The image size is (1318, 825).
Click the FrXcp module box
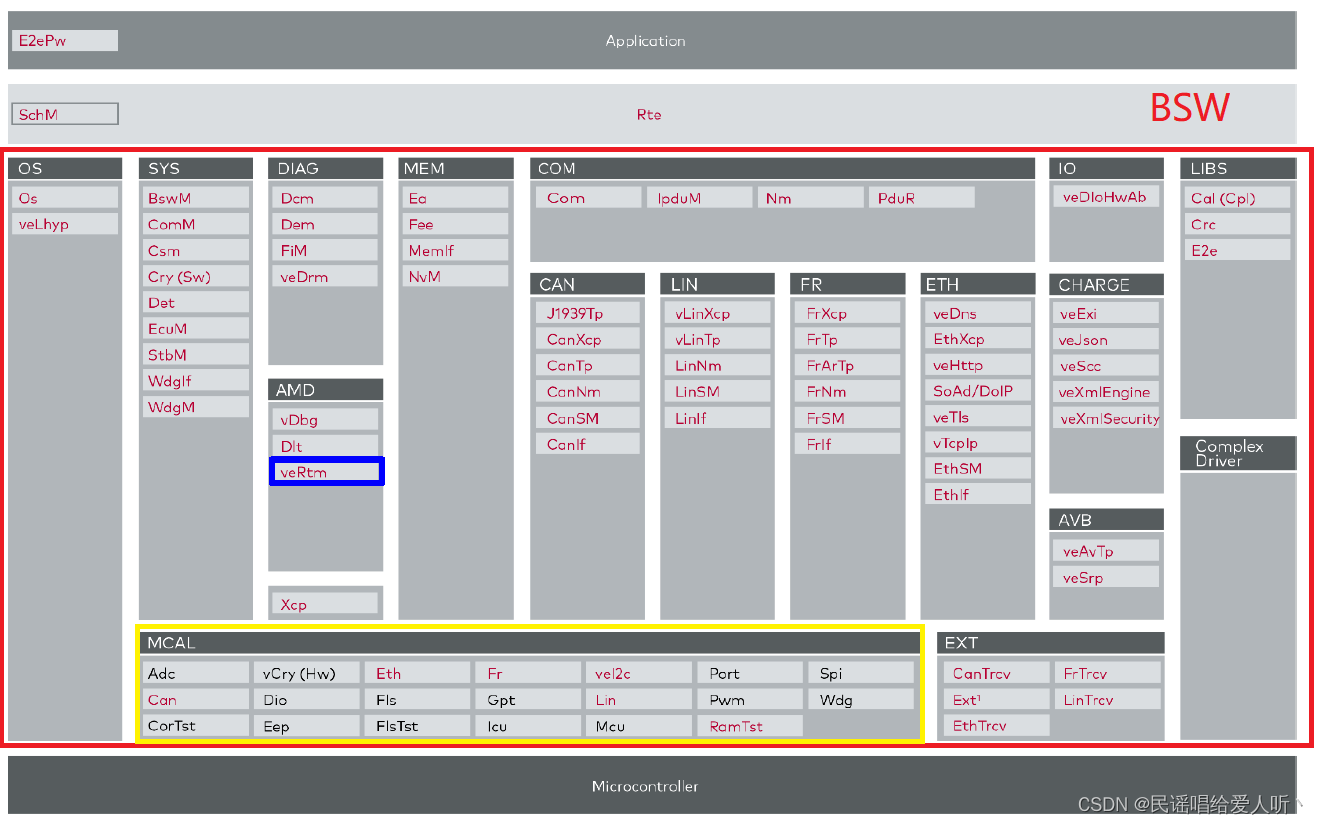pyautogui.click(x=848, y=313)
